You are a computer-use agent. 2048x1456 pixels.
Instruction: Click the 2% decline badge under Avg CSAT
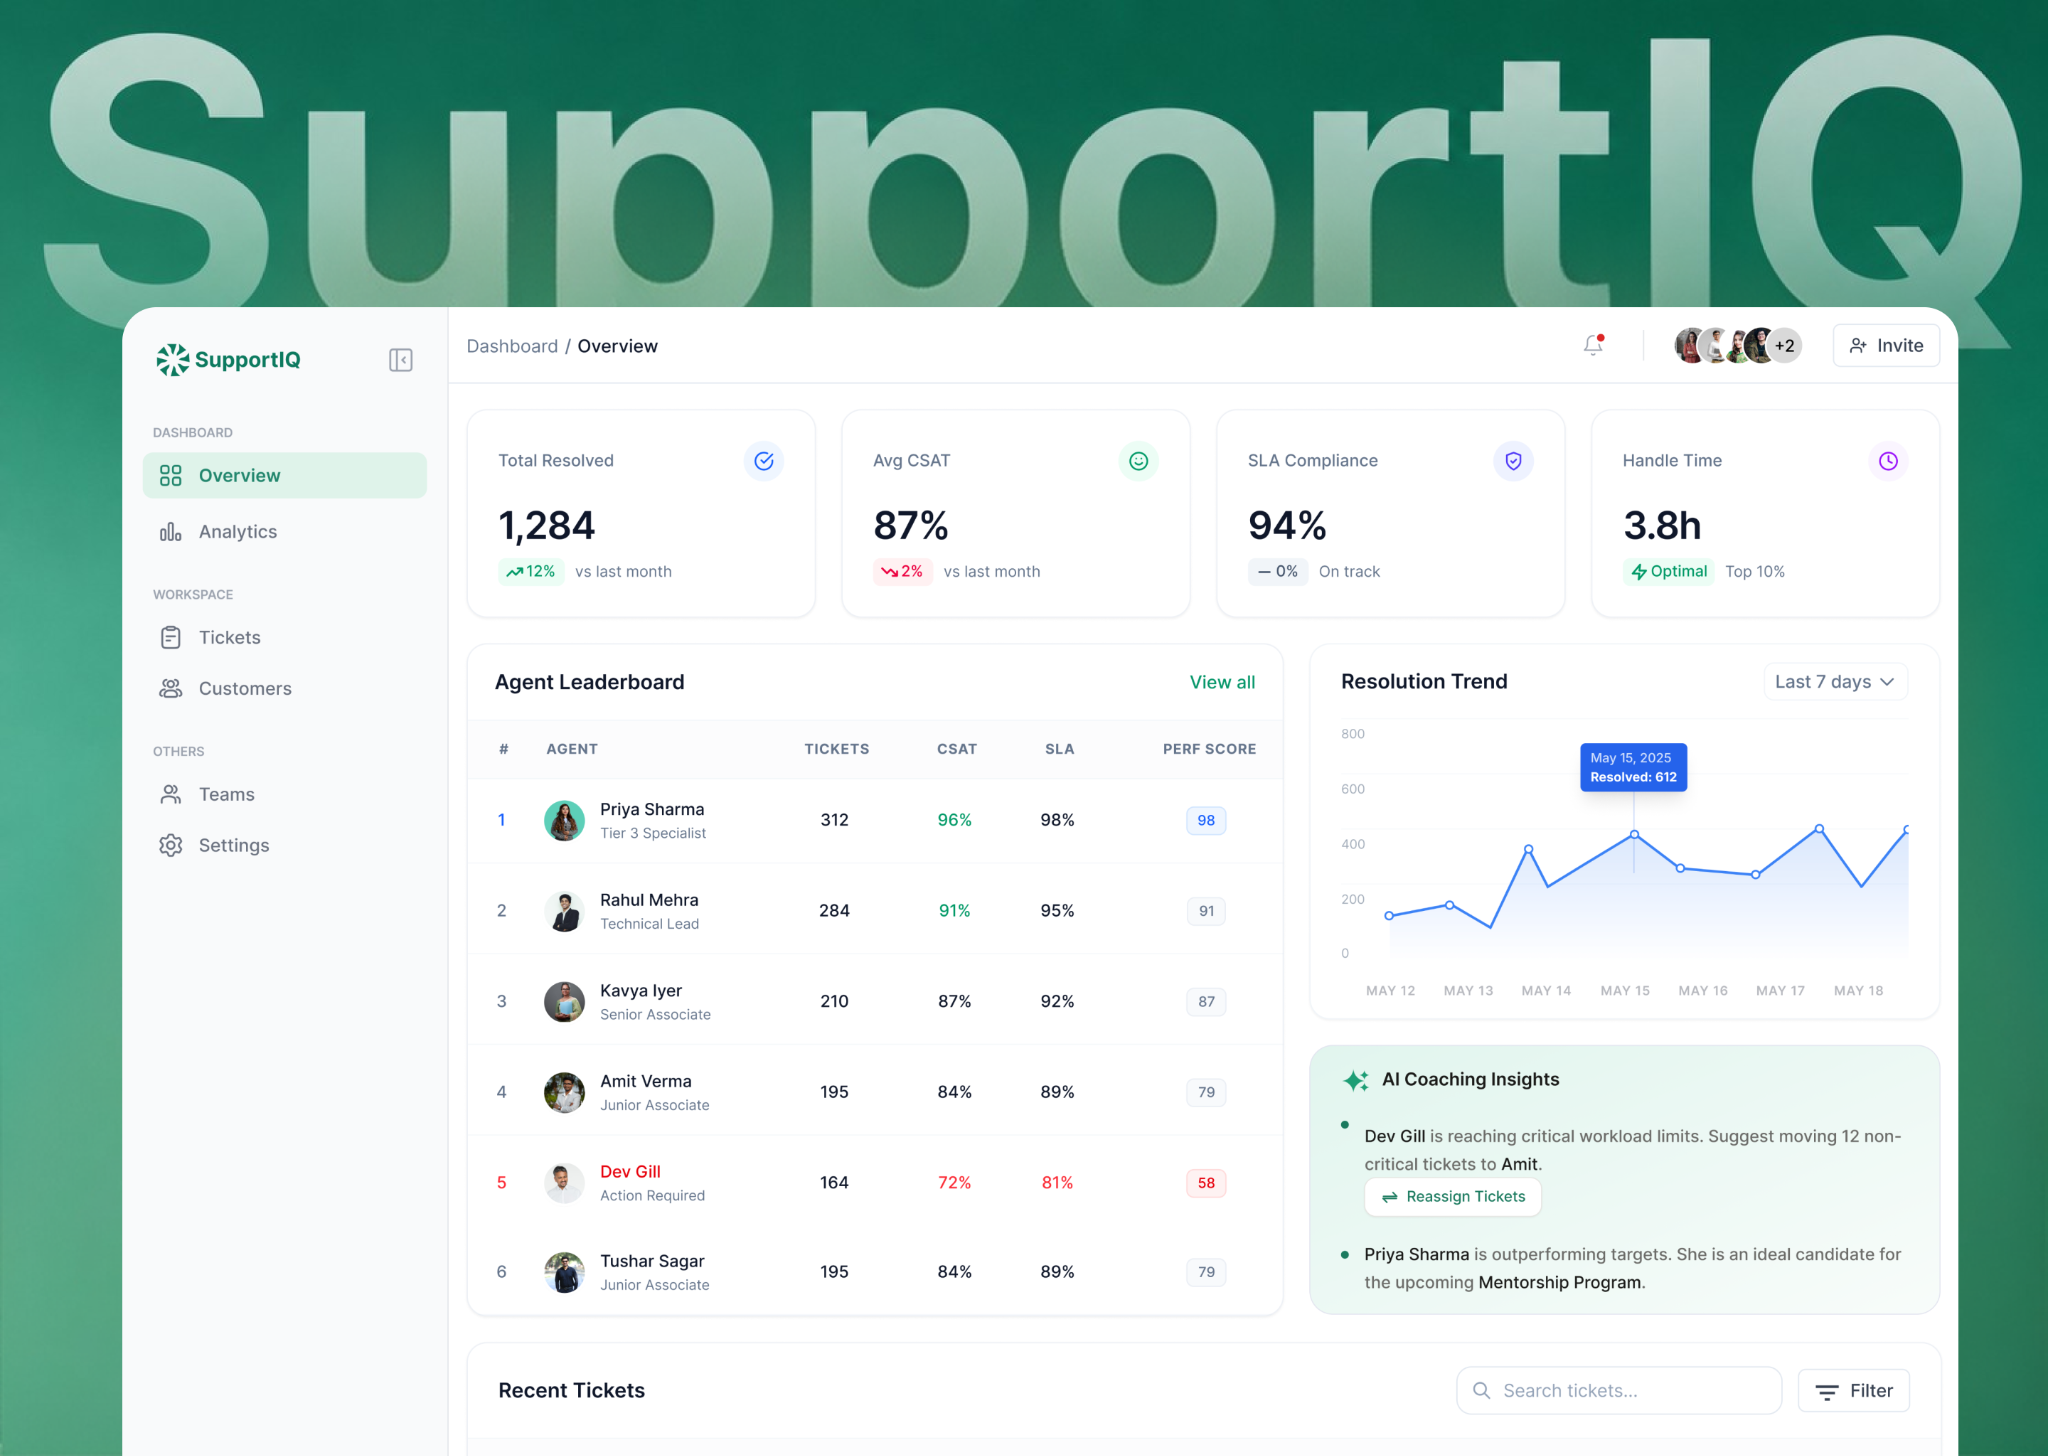point(903,571)
